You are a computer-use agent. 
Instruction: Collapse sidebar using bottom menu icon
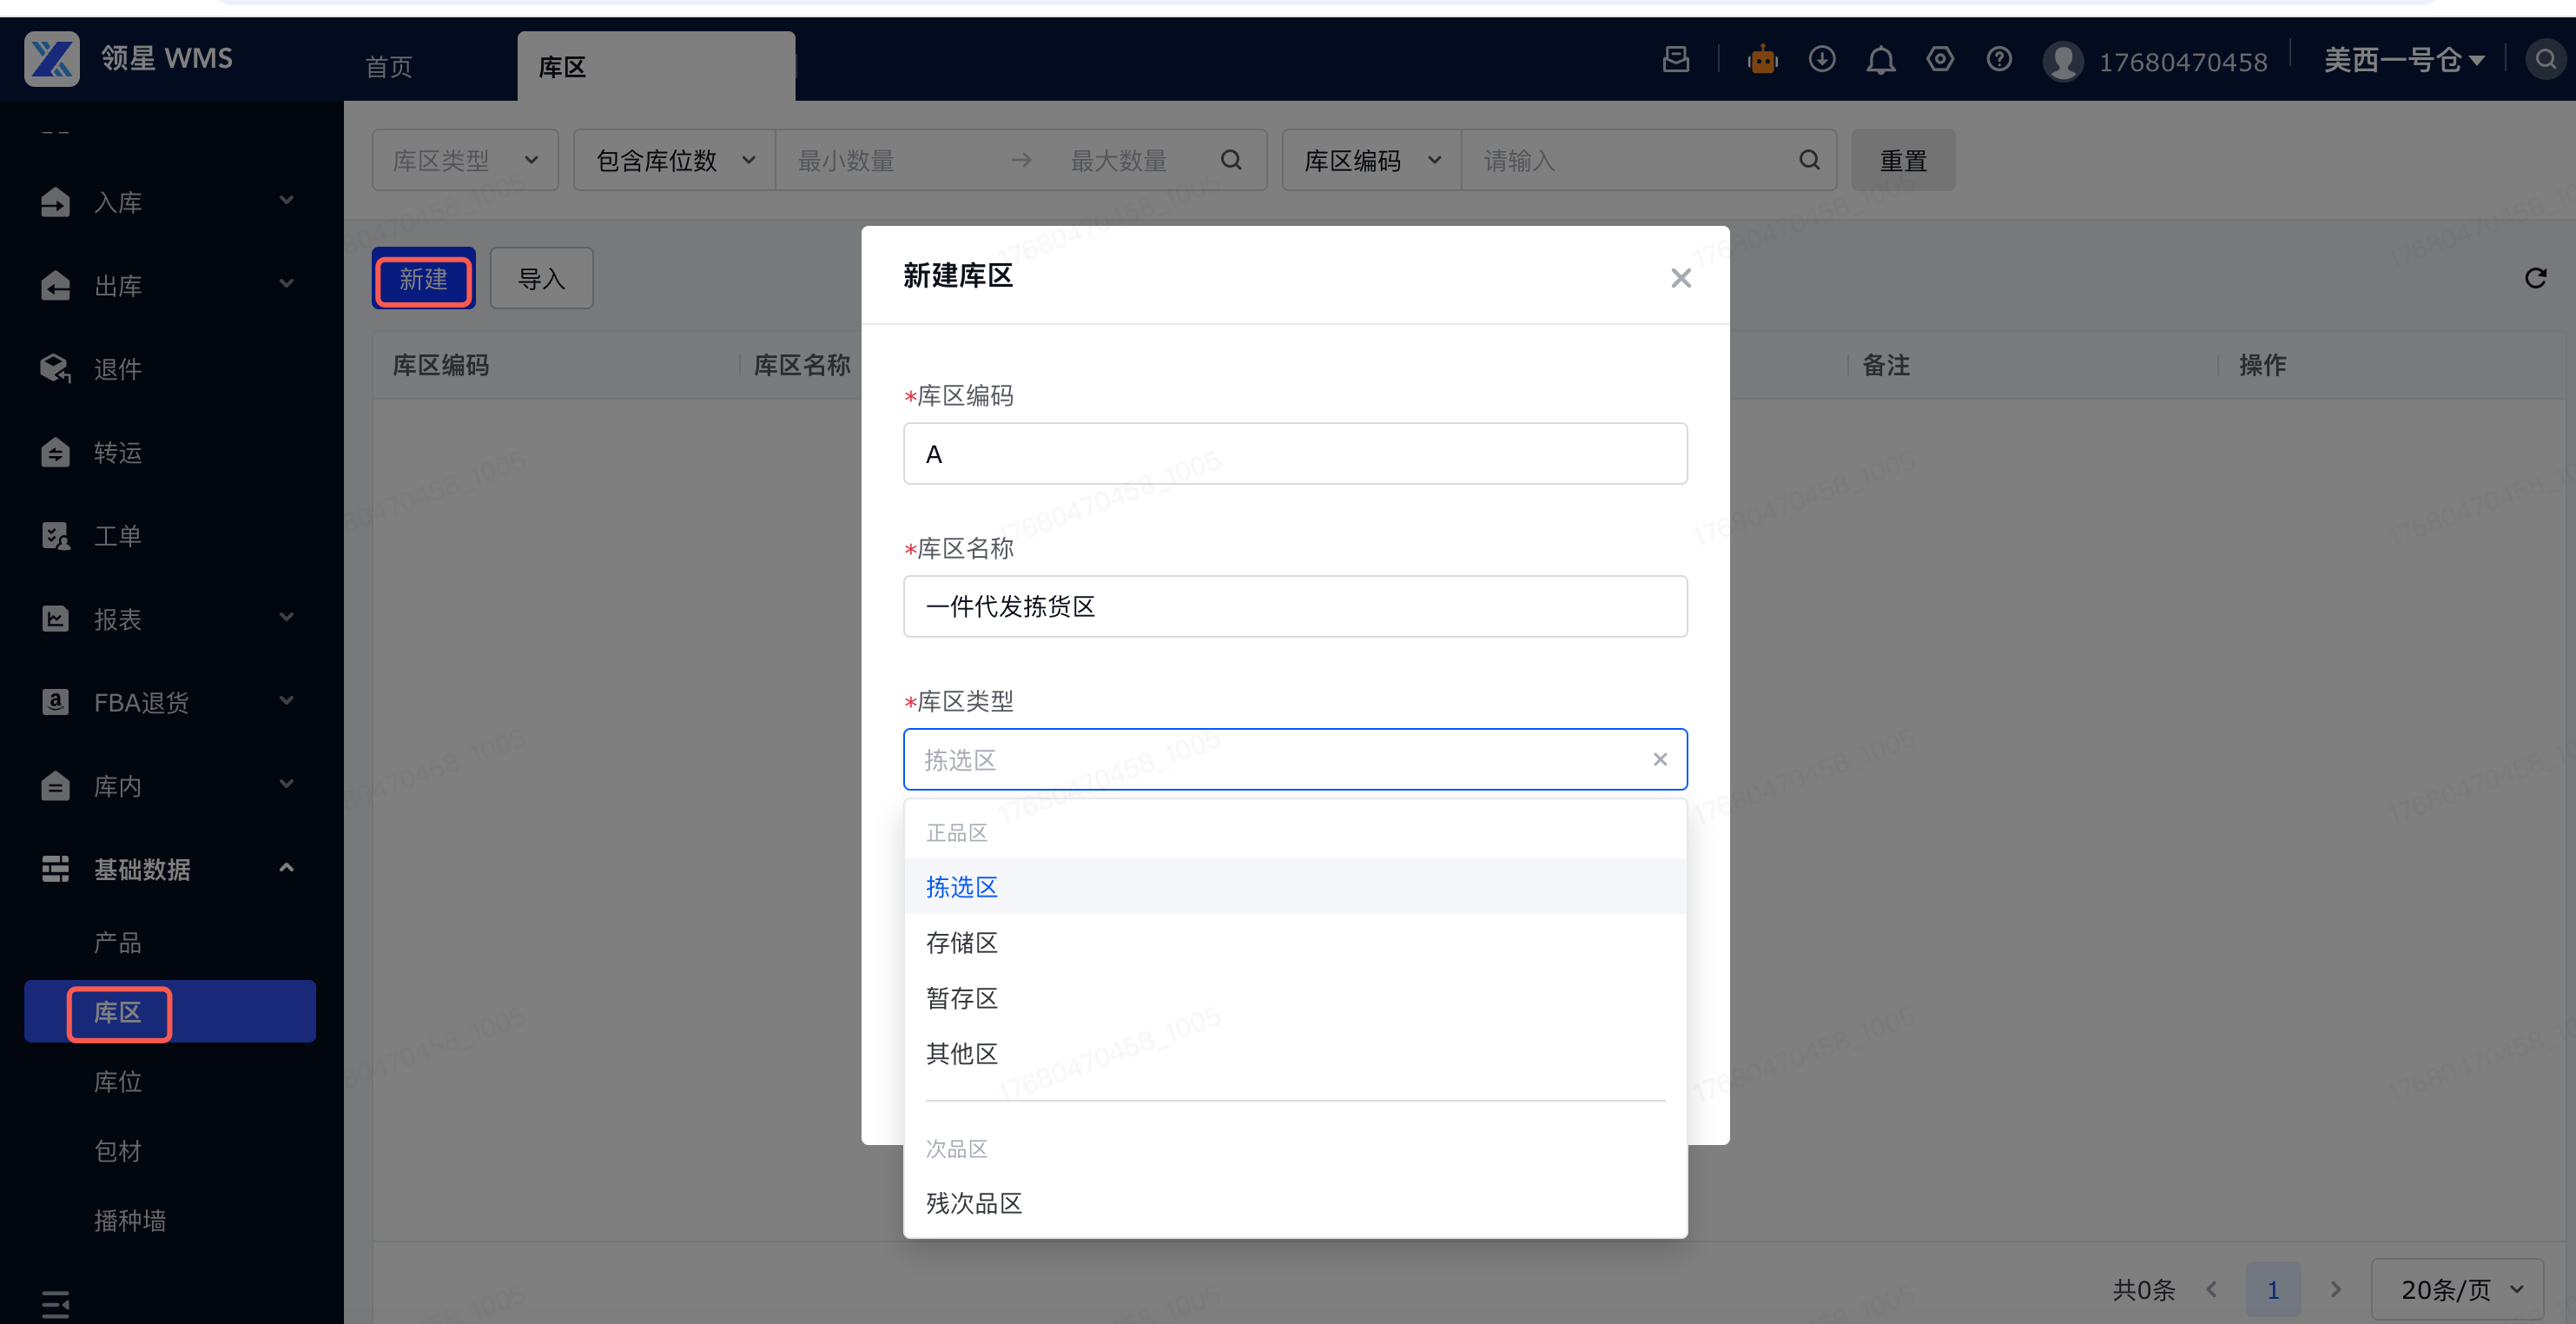coord(55,1303)
